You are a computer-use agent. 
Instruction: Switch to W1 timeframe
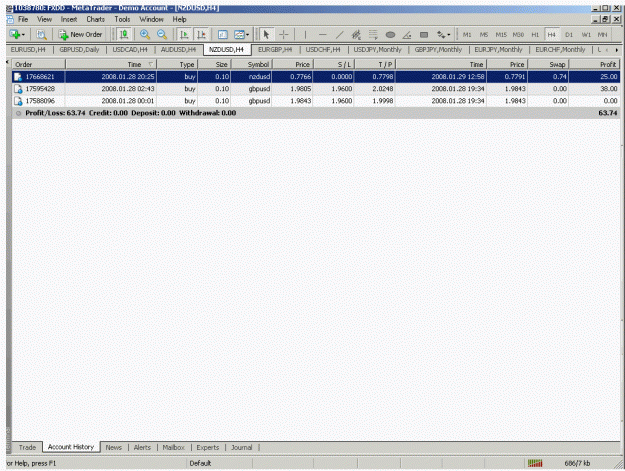586,35
